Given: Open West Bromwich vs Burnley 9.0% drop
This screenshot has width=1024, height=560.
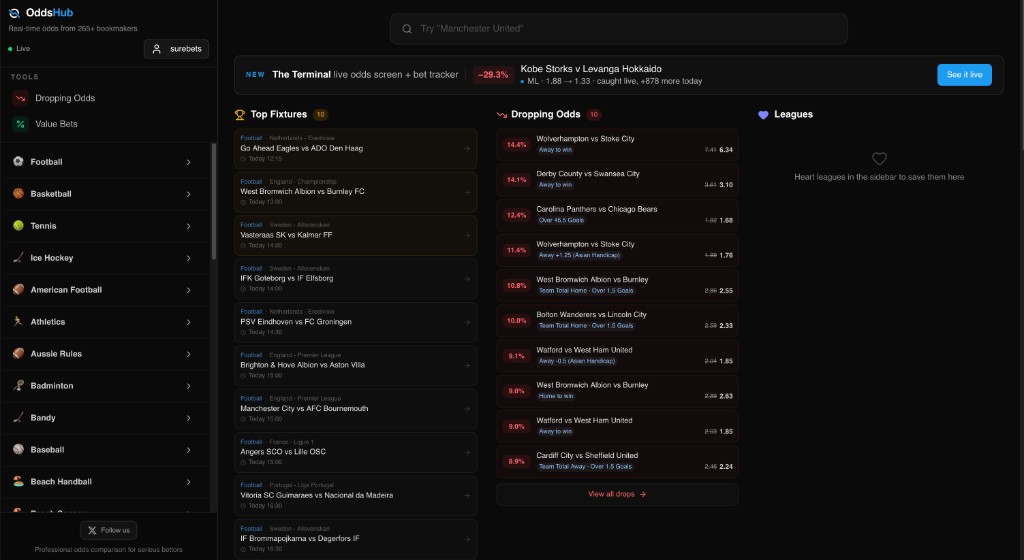Looking at the screenshot, I should [x=617, y=391].
